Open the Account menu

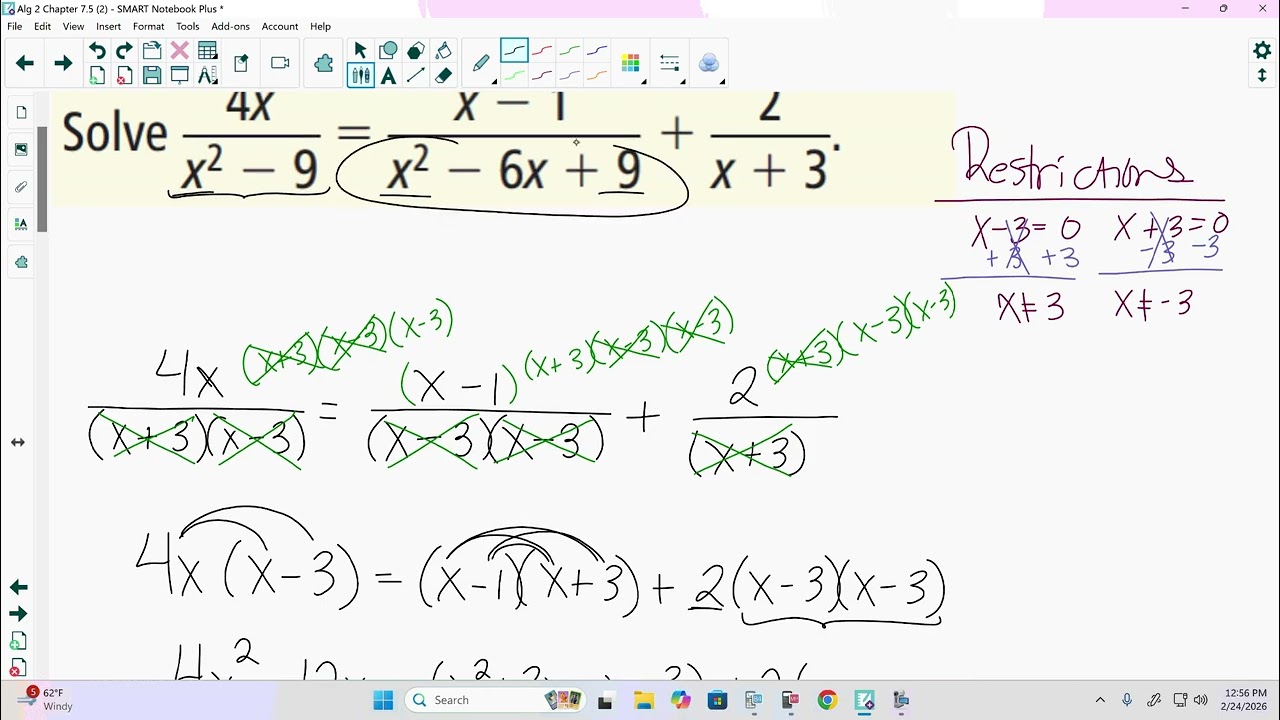(x=280, y=27)
